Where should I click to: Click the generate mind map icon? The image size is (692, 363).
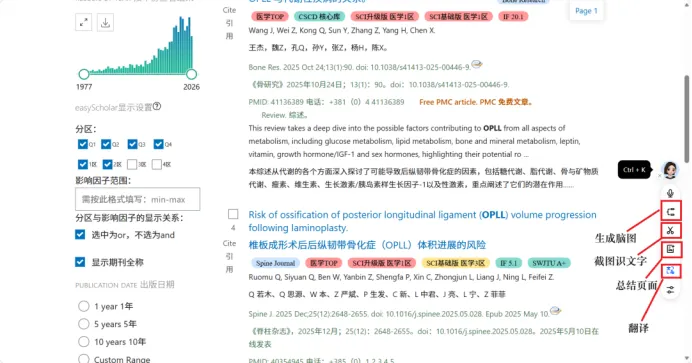coord(670,212)
